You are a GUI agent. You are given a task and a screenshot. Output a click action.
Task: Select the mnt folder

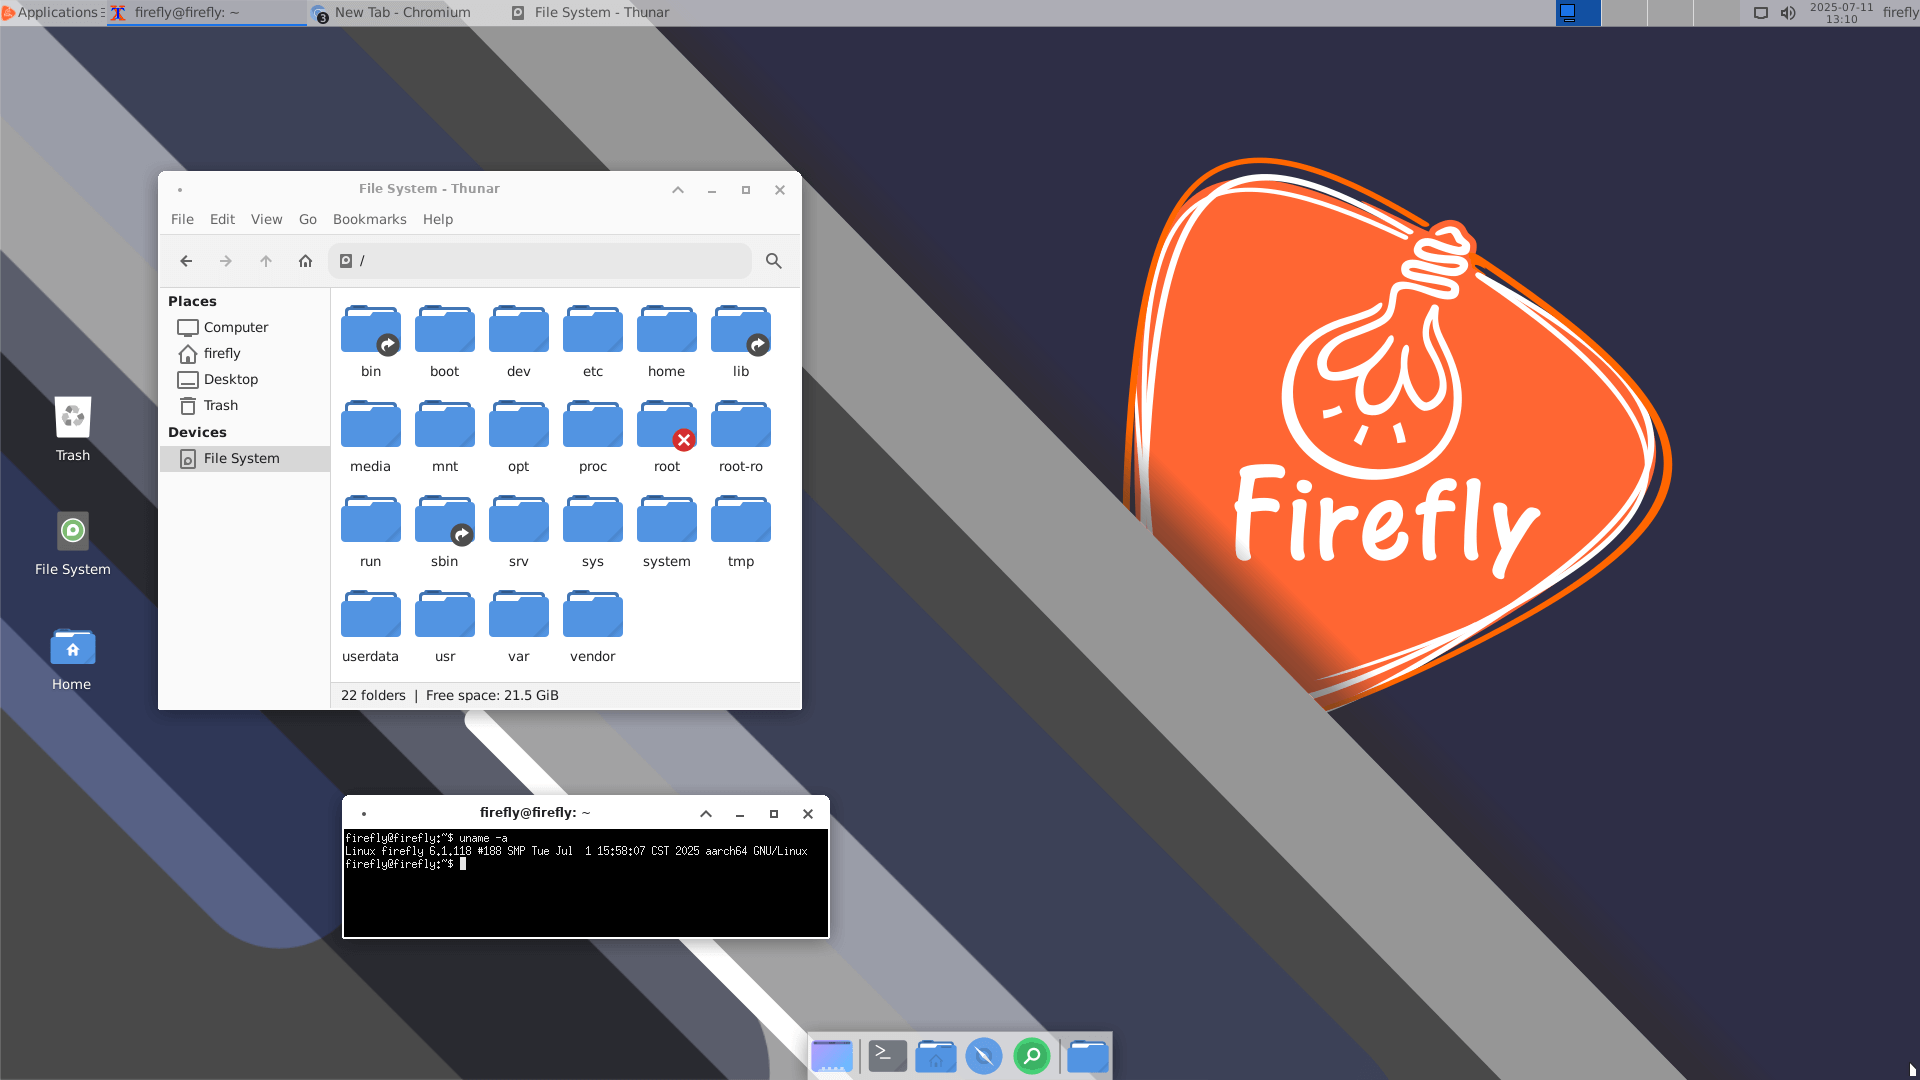pyautogui.click(x=445, y=436)
